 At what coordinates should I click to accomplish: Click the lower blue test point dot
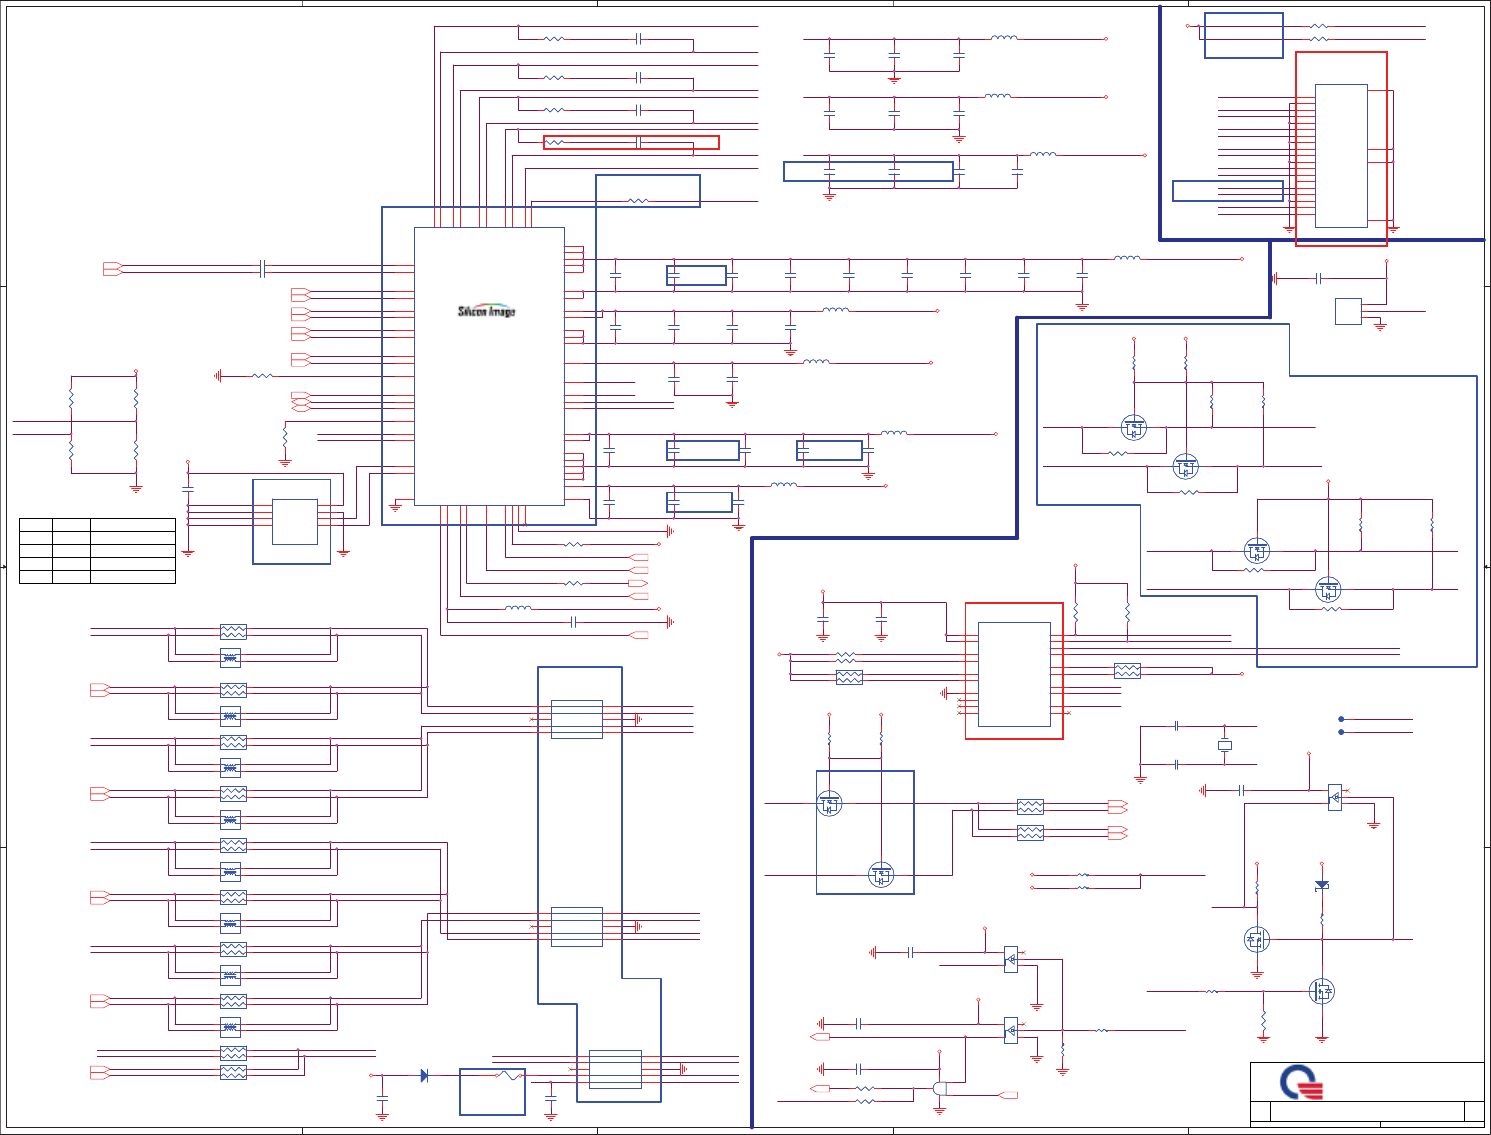pos(1341,732)
